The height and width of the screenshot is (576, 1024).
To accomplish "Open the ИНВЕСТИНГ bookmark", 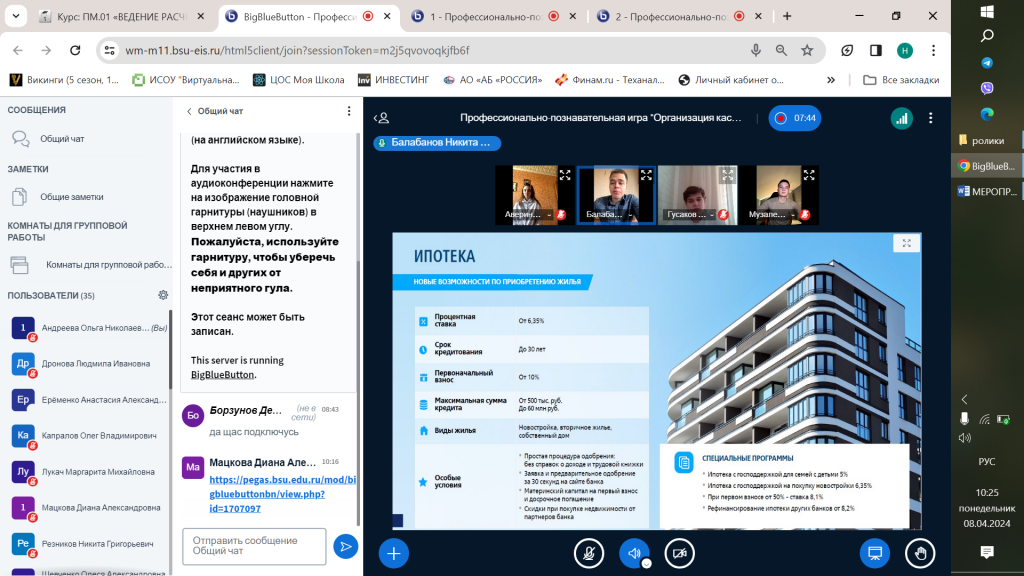I will (x=393, y=80).
